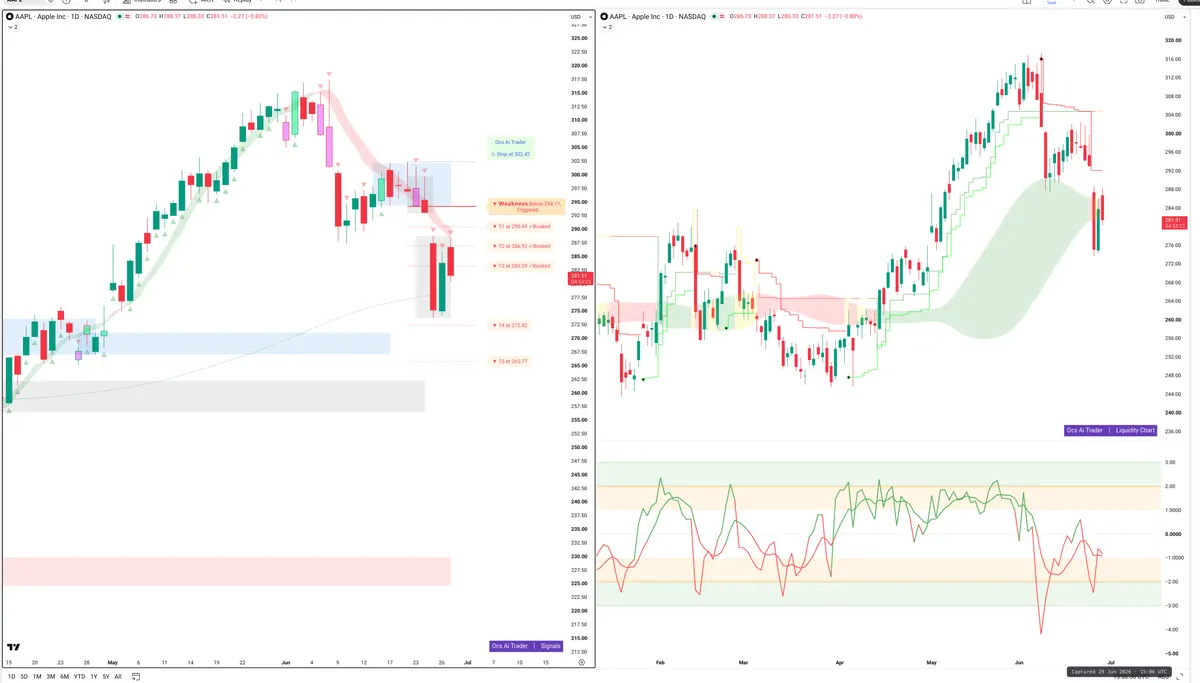Screen dimensions: 1200x683
Task: Click the 'Jul' label on left time axis
Action: [469, 662]
